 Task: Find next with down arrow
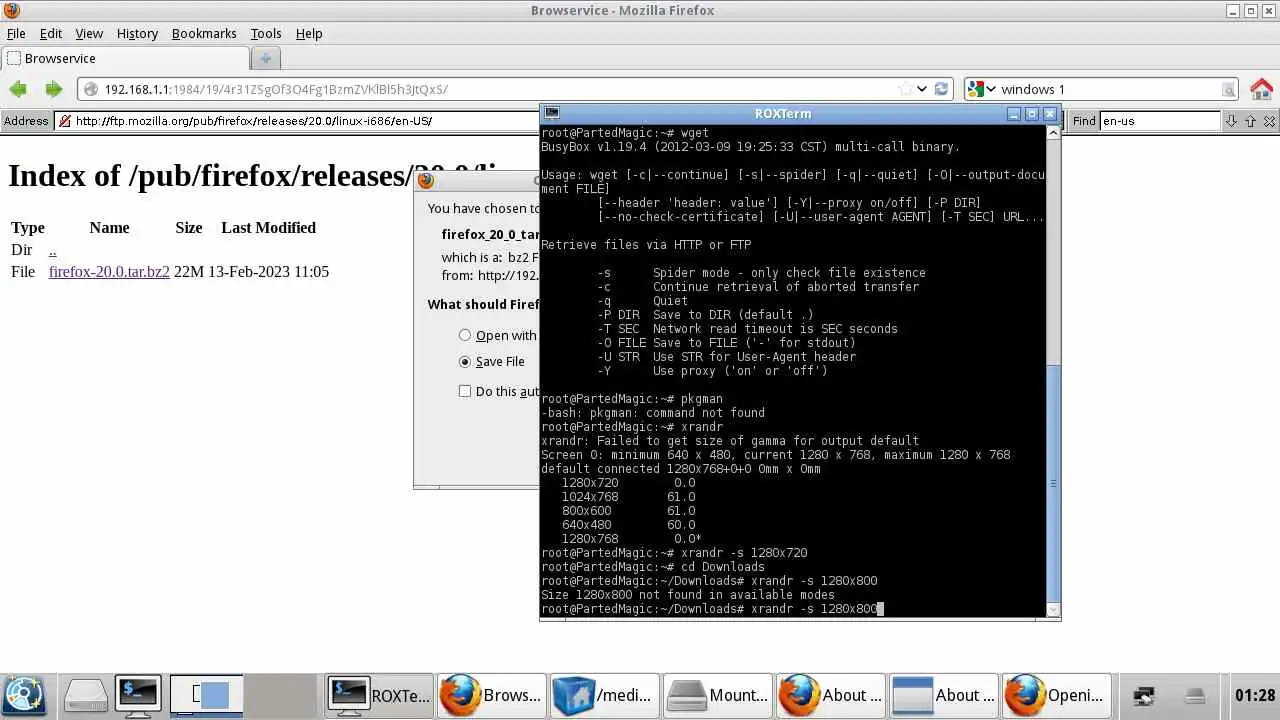coord(1231,121)
